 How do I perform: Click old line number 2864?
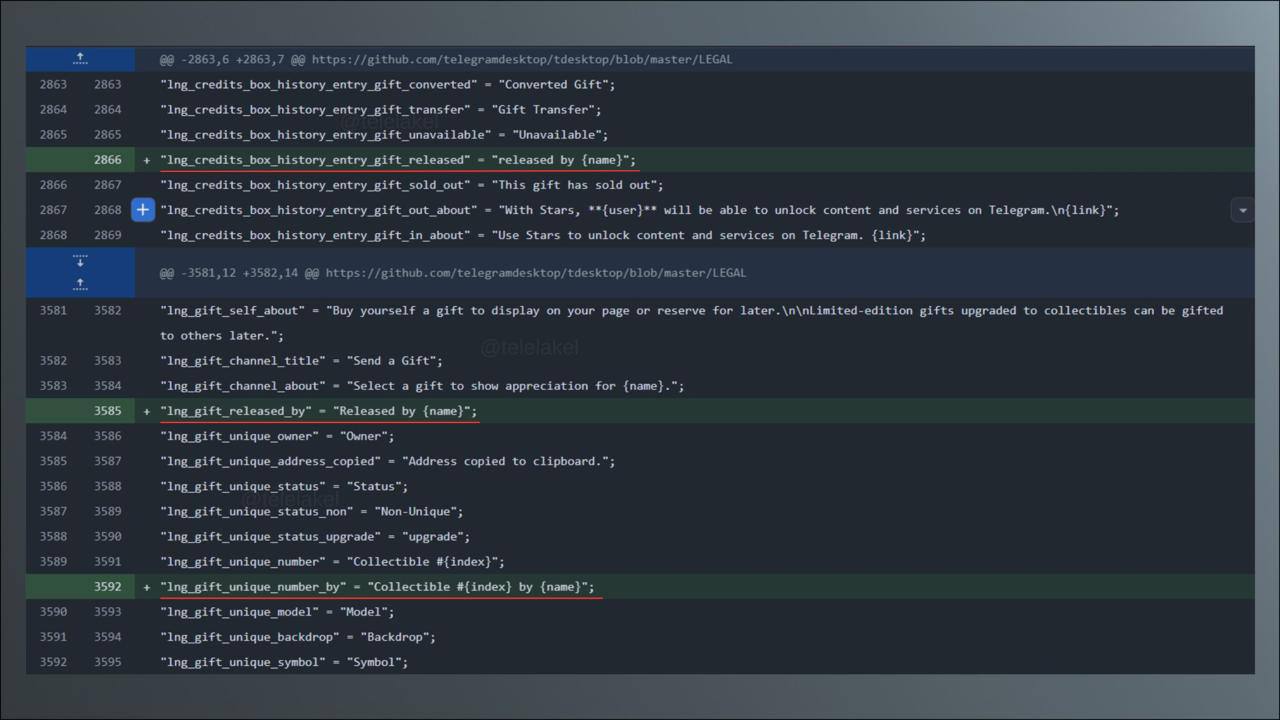point(54,110)
